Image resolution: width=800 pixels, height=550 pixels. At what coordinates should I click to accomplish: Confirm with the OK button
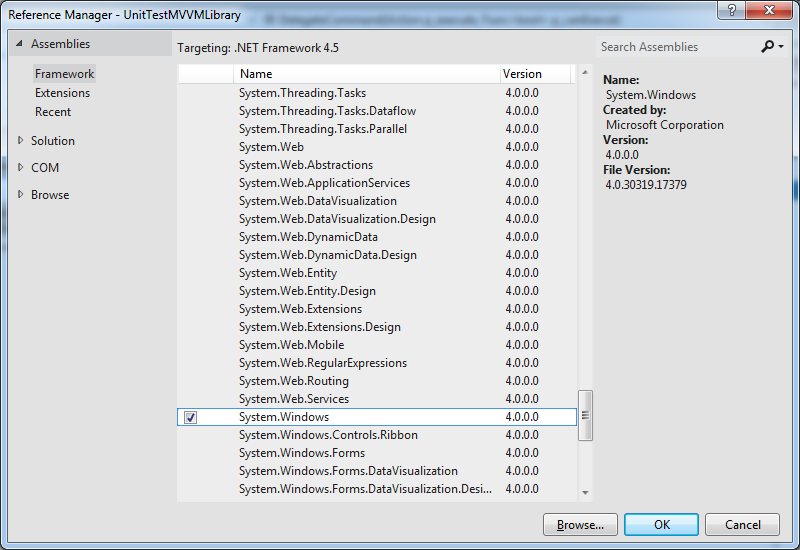pyautogui.click(x=661, y=524)
